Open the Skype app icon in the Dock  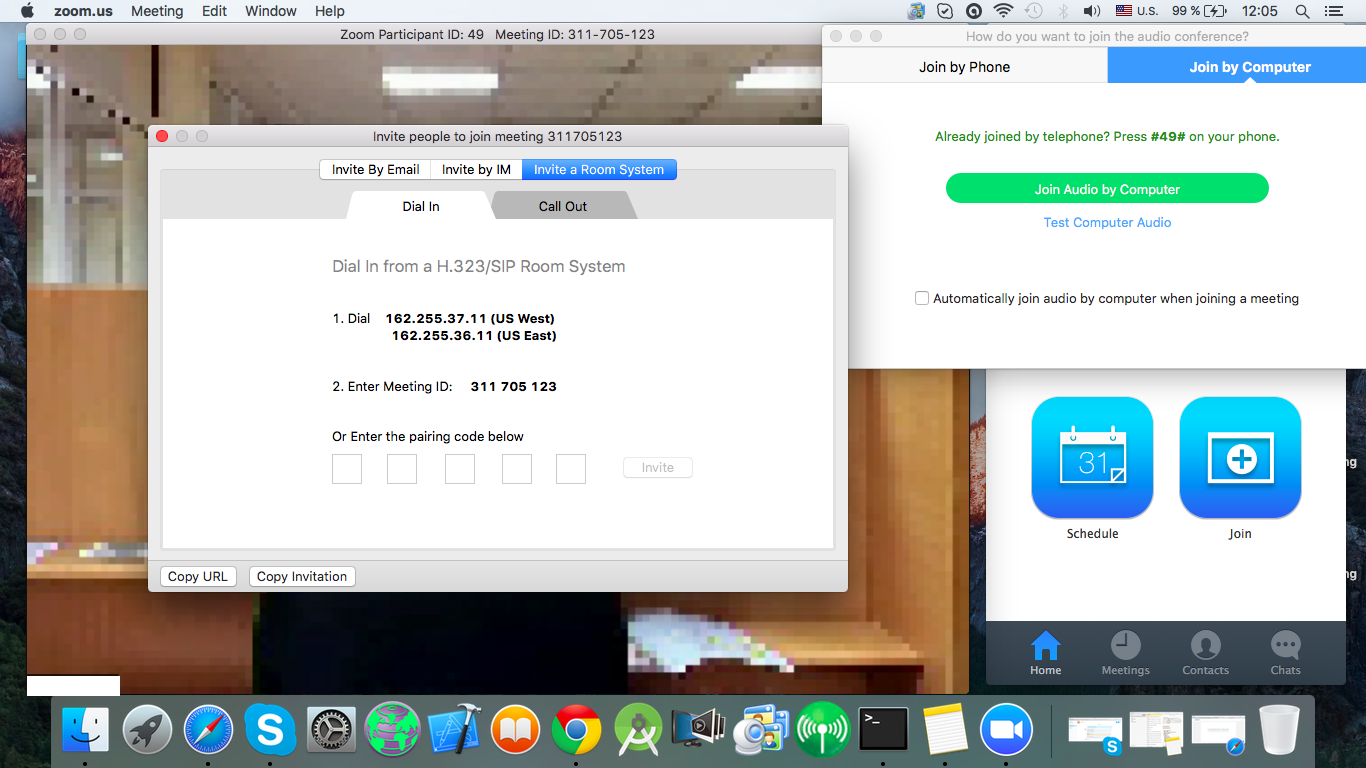(x=270, y=730)
